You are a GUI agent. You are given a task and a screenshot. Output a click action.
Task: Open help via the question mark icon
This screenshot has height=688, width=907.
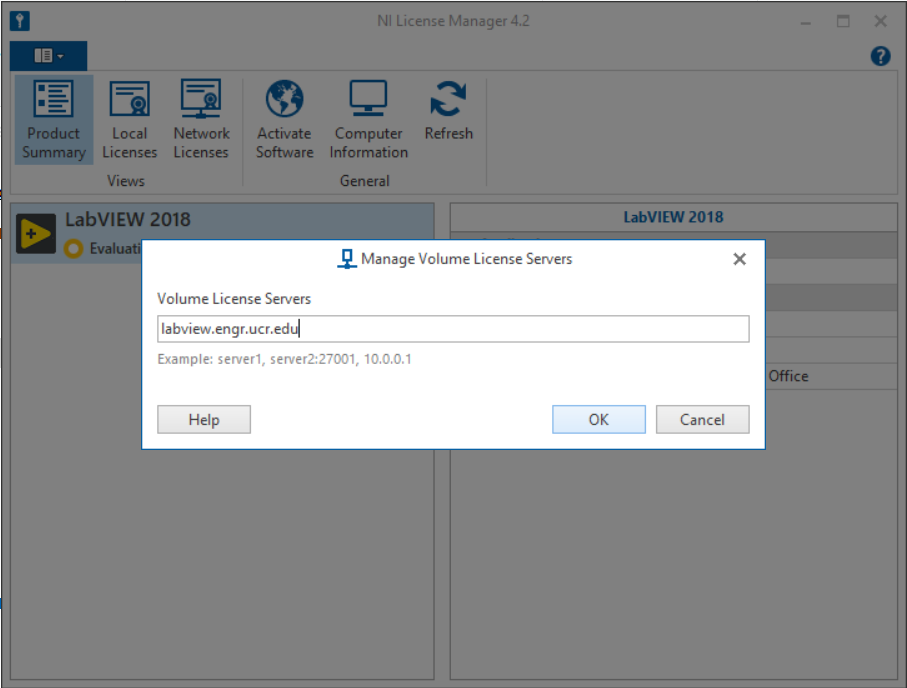[880, 56]
